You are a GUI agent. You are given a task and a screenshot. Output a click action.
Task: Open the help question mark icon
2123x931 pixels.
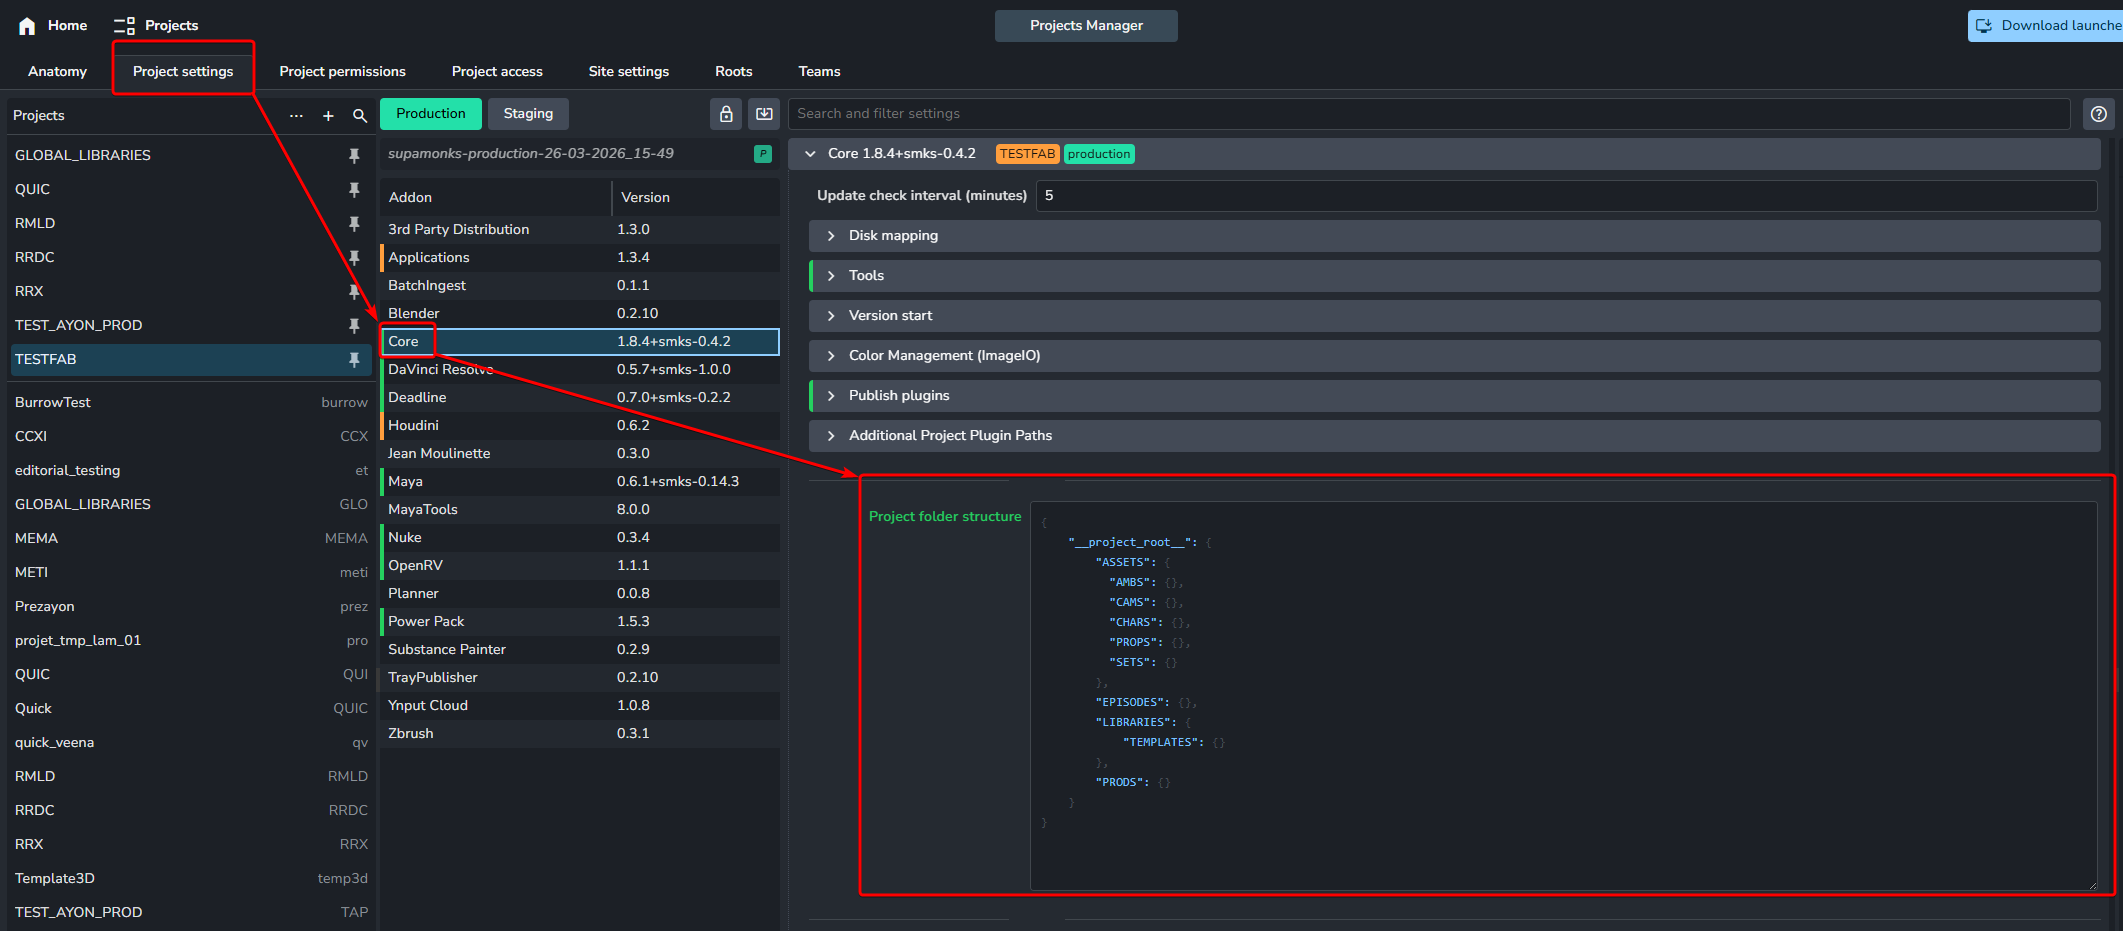(2099, 114)
